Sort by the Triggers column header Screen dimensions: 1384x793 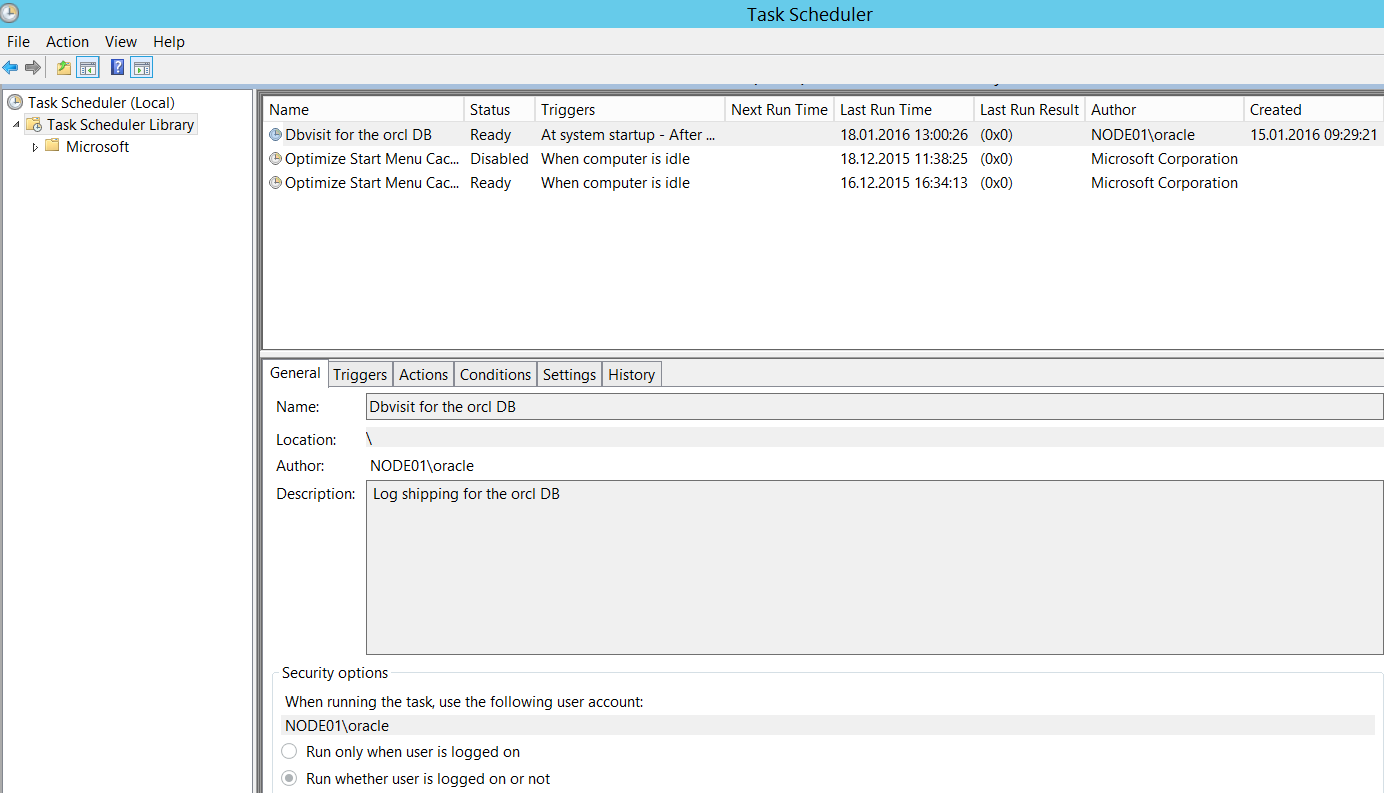(x=629, y=109)
